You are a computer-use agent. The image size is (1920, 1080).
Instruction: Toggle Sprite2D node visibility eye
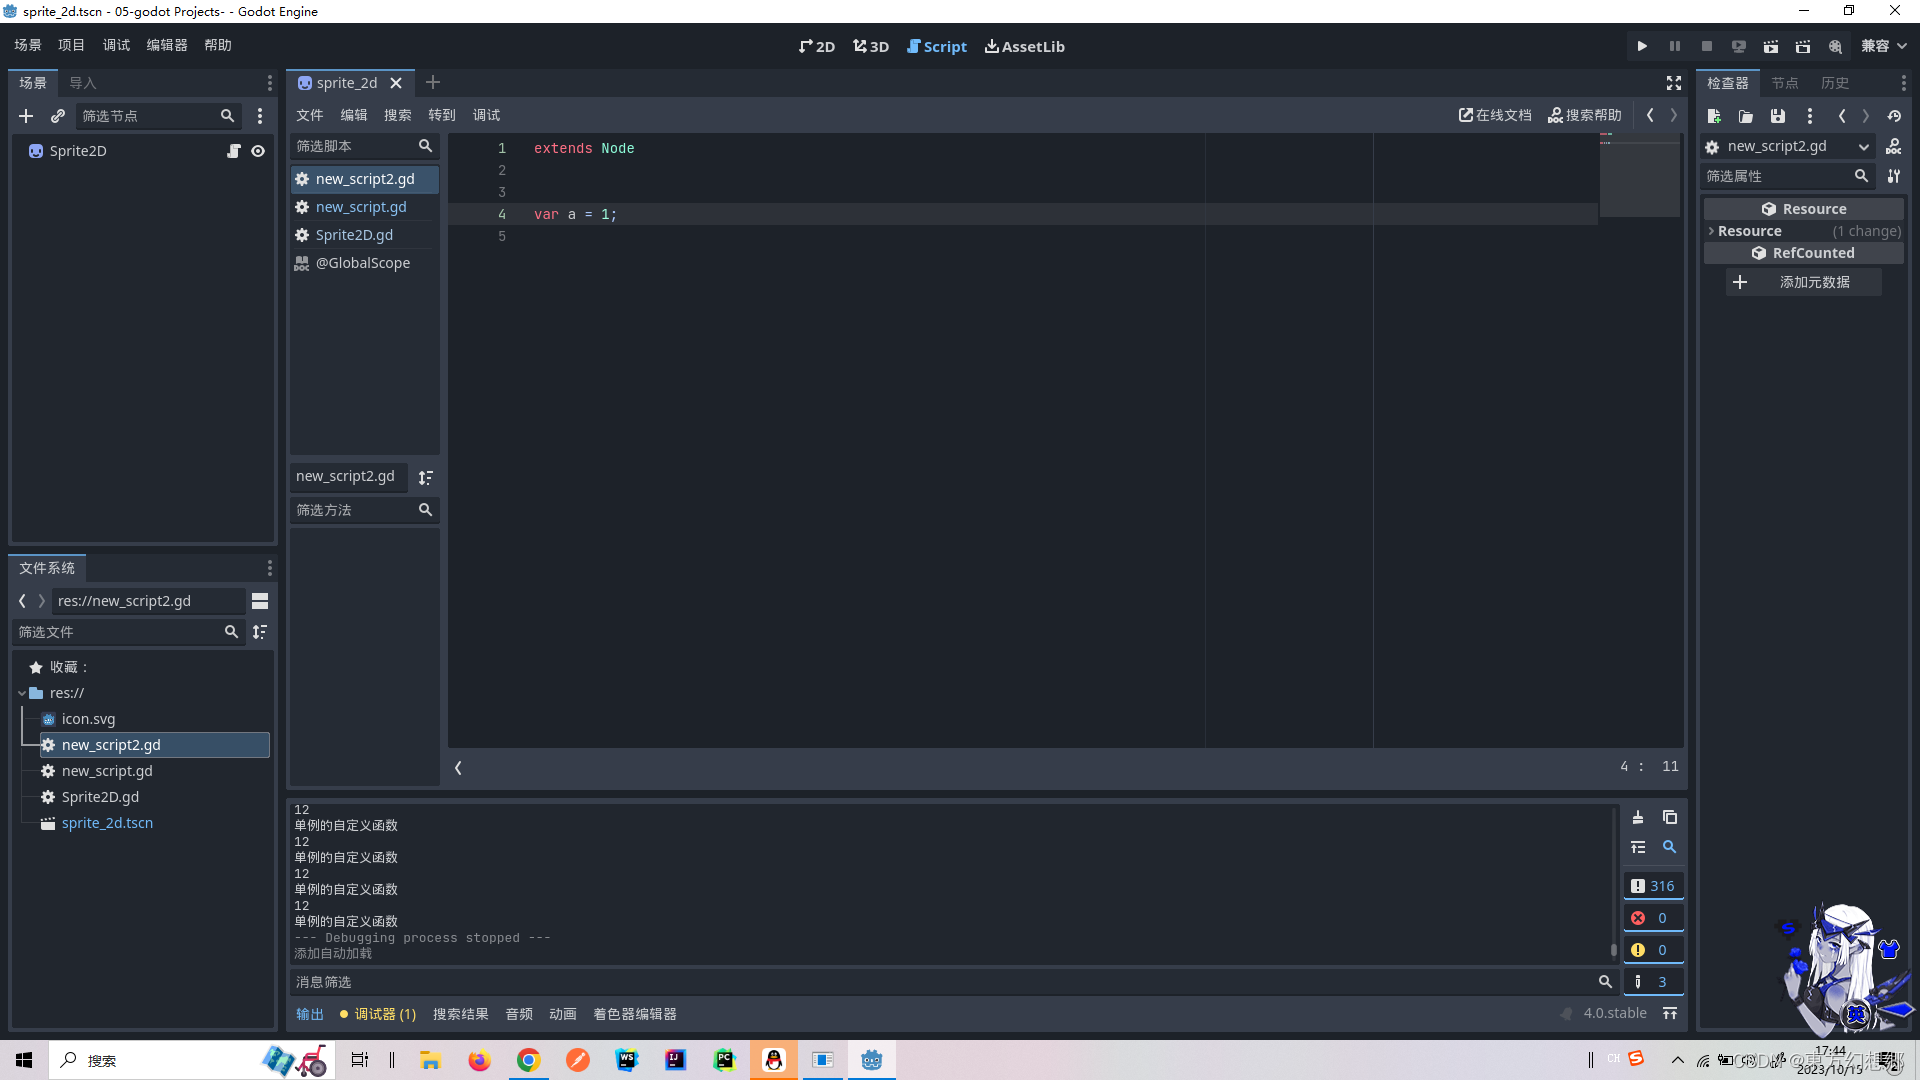click(258, 151)
